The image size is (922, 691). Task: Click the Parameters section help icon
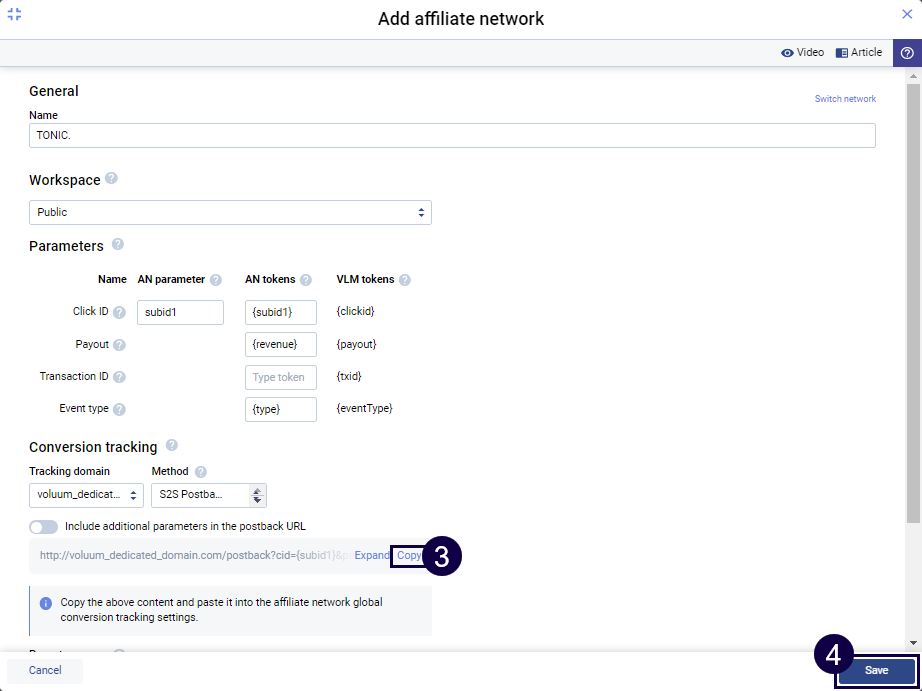(x=118, y=245)
